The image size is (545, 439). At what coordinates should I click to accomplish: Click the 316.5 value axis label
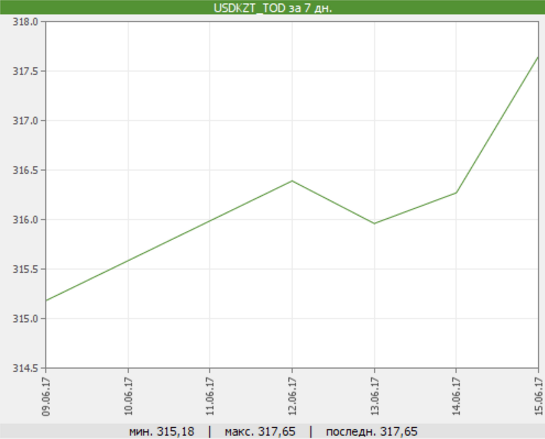[25, 170]
